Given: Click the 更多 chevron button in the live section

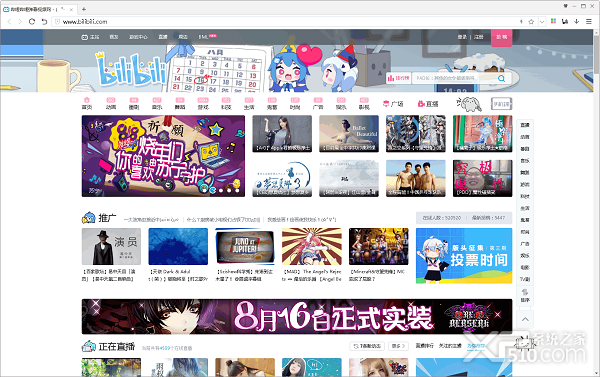Looking at the screenshot, I should pyautogui.click(x=398, y=346).
